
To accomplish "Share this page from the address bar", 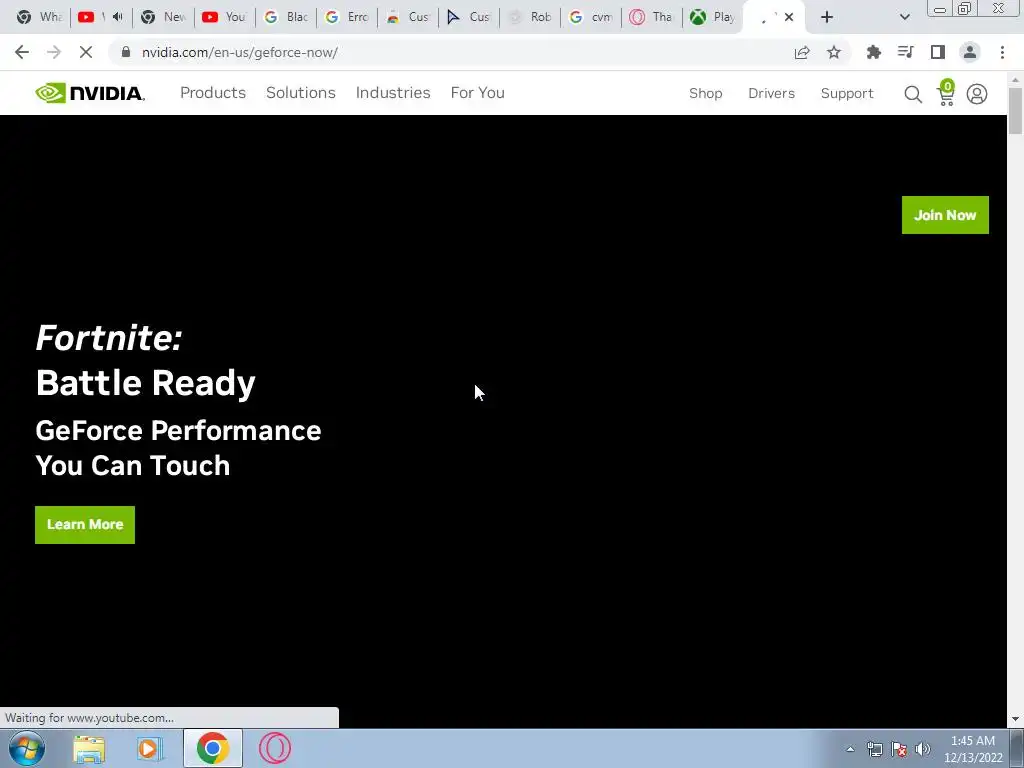I will 802,52.
